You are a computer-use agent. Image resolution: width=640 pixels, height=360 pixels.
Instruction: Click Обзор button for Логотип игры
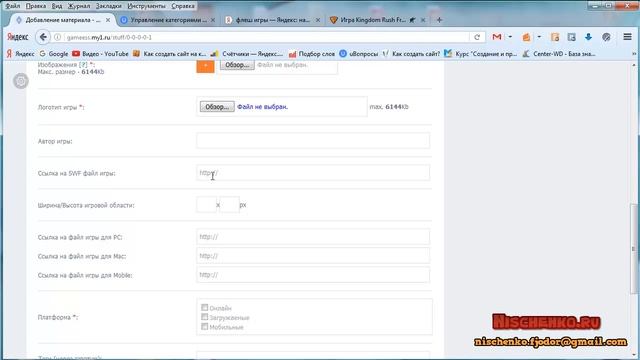[217, 107]
